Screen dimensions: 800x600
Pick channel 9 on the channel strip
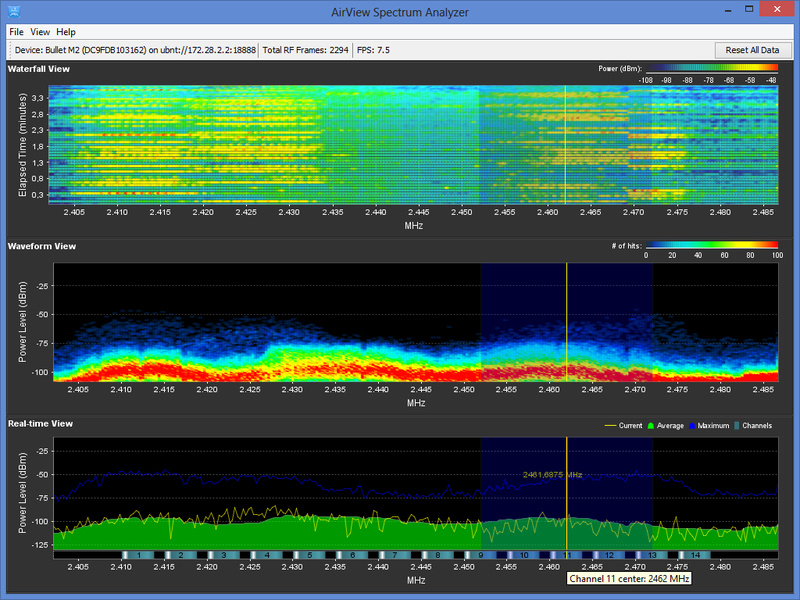(x=481, y=554)
